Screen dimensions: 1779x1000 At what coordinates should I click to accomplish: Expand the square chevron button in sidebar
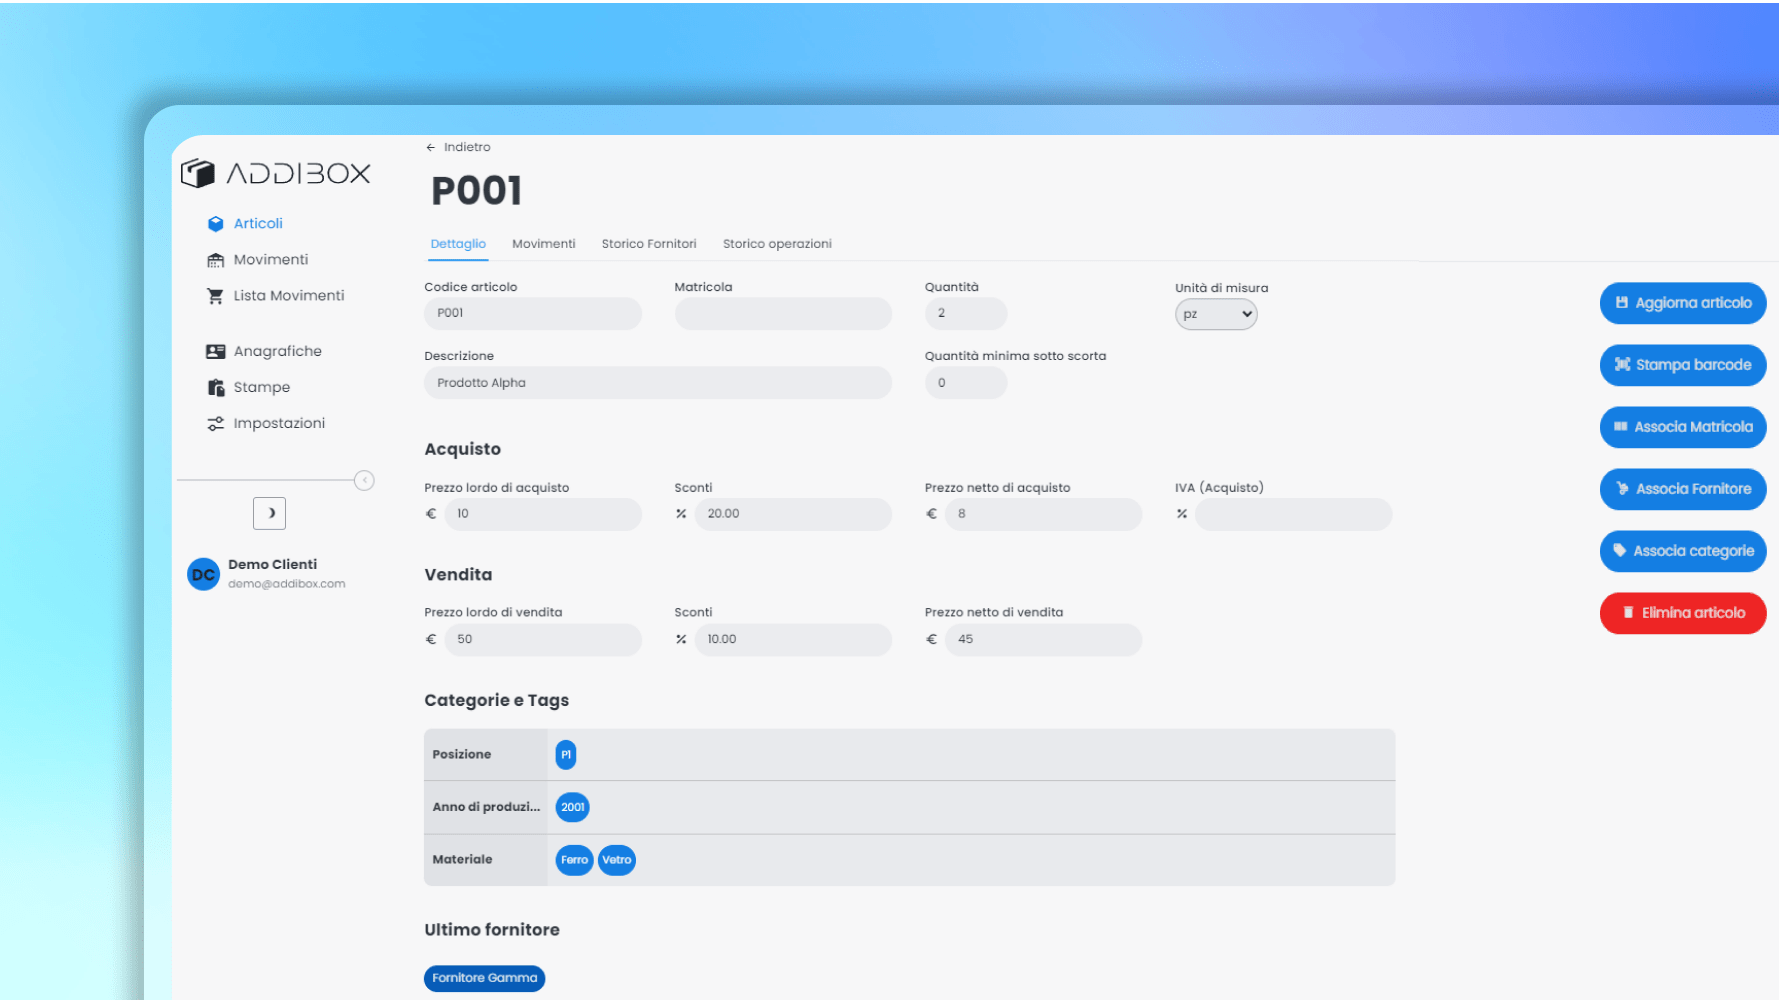pos(270,513)
